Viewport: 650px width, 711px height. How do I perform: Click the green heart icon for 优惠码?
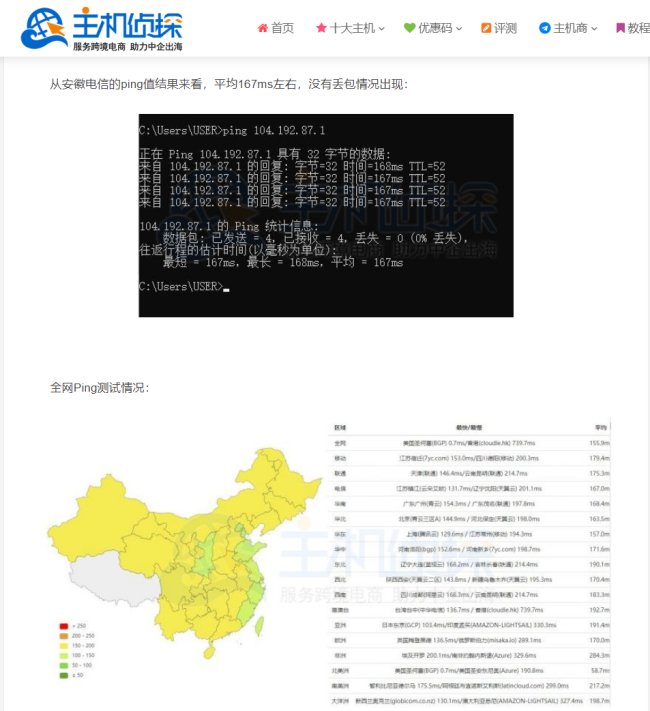pyautogui.click(x=409, y=28)
